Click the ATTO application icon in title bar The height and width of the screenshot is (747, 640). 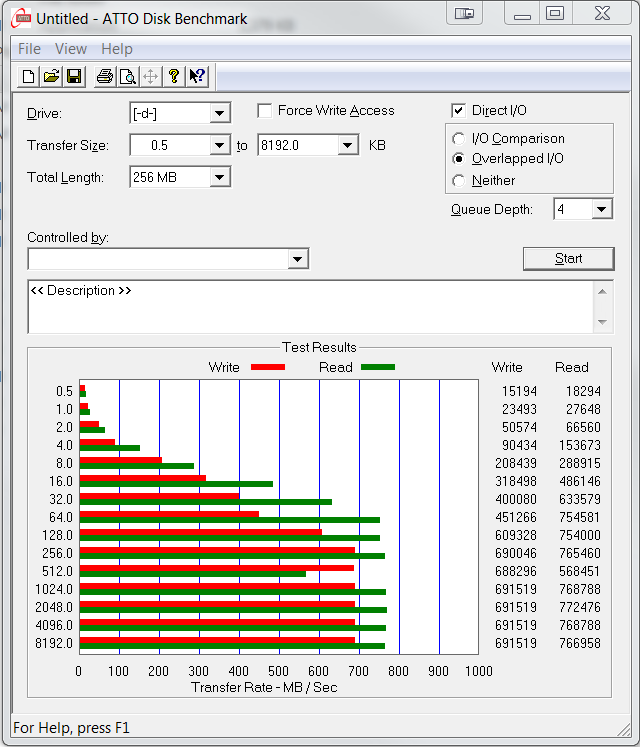(x=17, y=18)
